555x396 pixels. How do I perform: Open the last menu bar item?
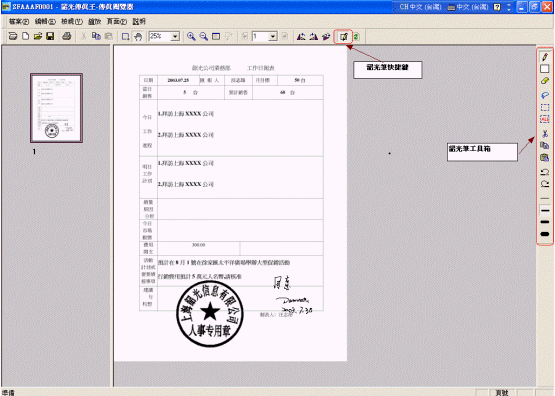click(139, 22)
